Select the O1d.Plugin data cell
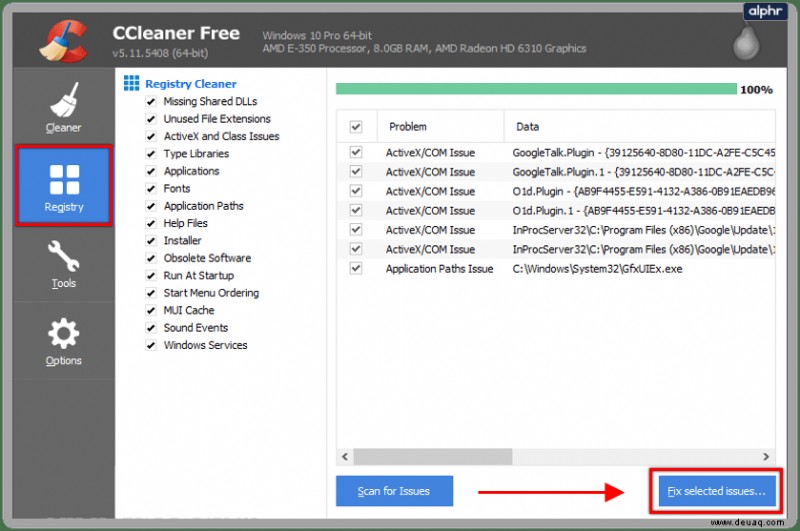The width and height of the screenshot is (800, 531). point(643,191)
